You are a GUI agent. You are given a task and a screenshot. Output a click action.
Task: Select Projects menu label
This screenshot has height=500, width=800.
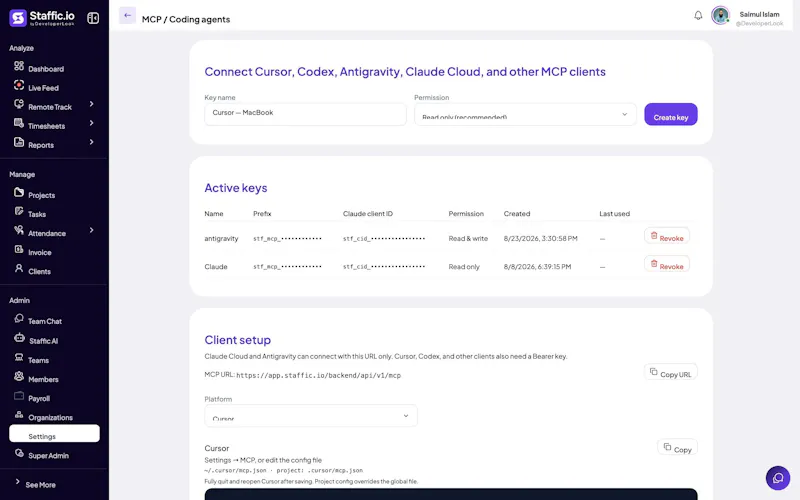(41, 195)
